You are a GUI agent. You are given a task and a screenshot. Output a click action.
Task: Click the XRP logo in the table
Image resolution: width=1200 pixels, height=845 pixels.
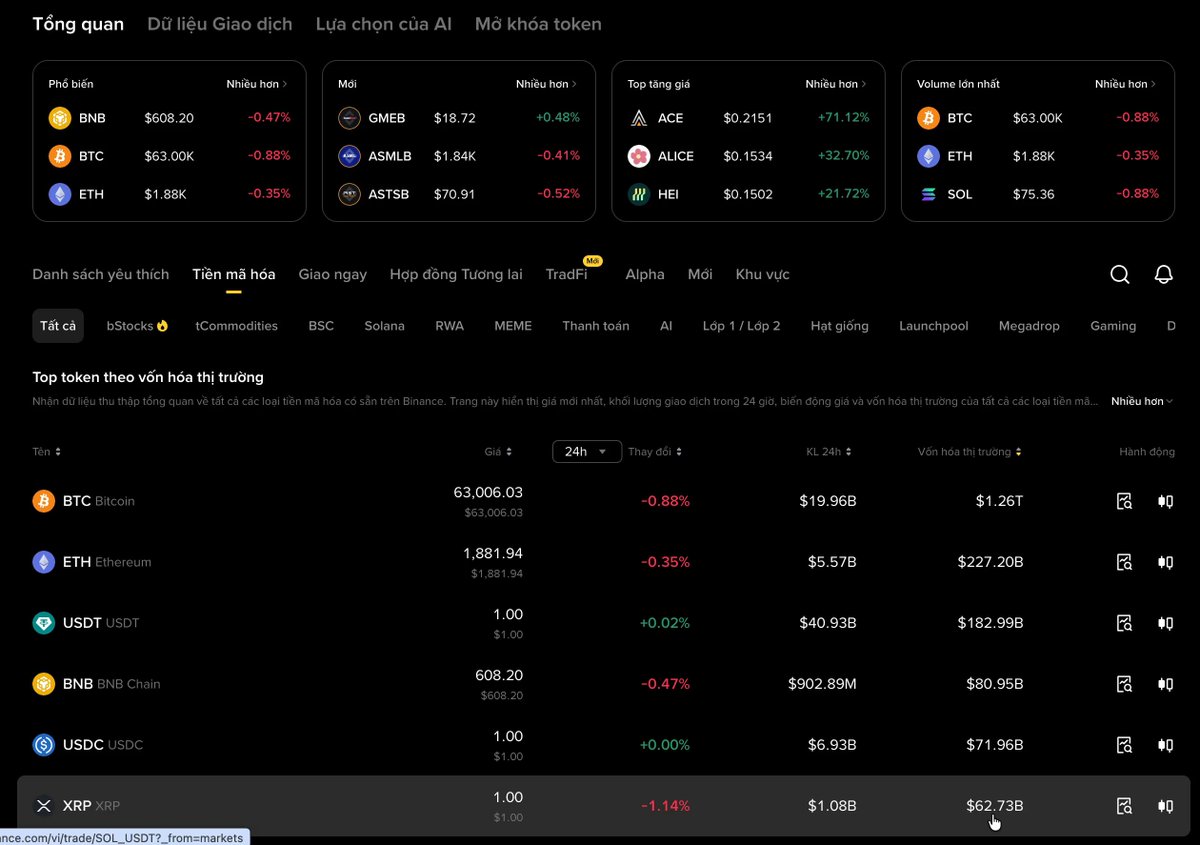(x=44, y=806)
